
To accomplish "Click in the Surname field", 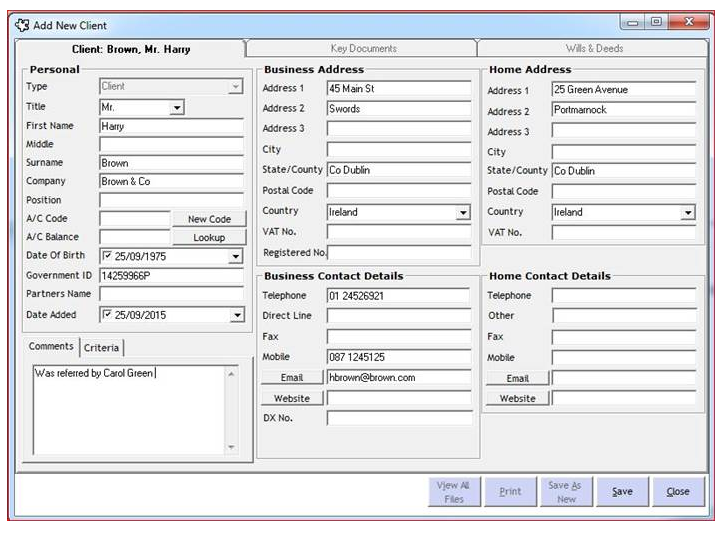I will coord(171,163).
